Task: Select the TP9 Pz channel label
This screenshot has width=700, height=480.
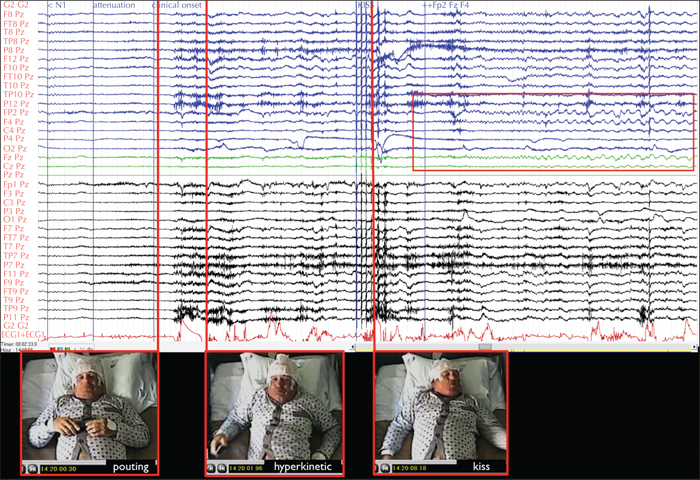Action: 16,309
